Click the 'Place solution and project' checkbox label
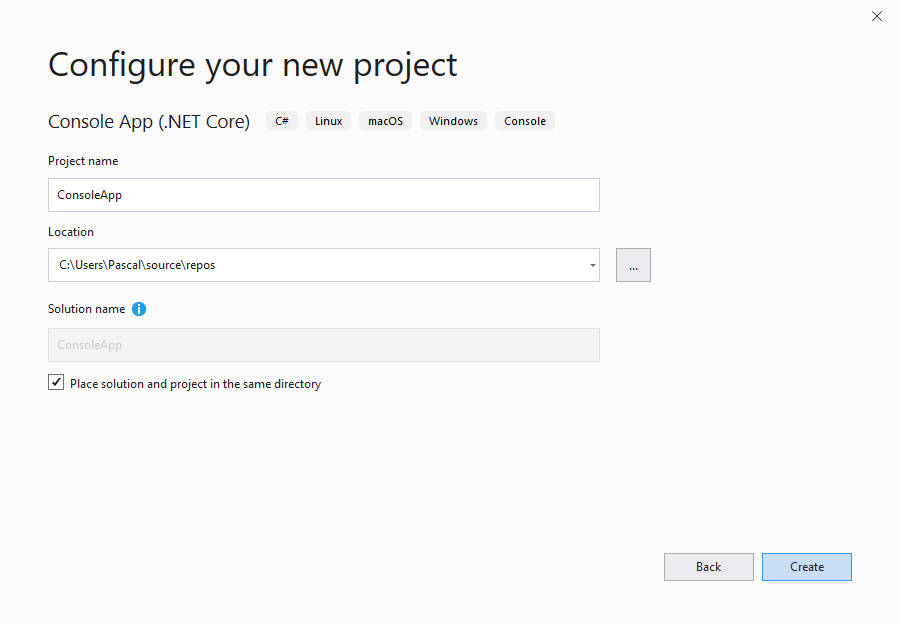900x624 pixels. coord(195,384)
